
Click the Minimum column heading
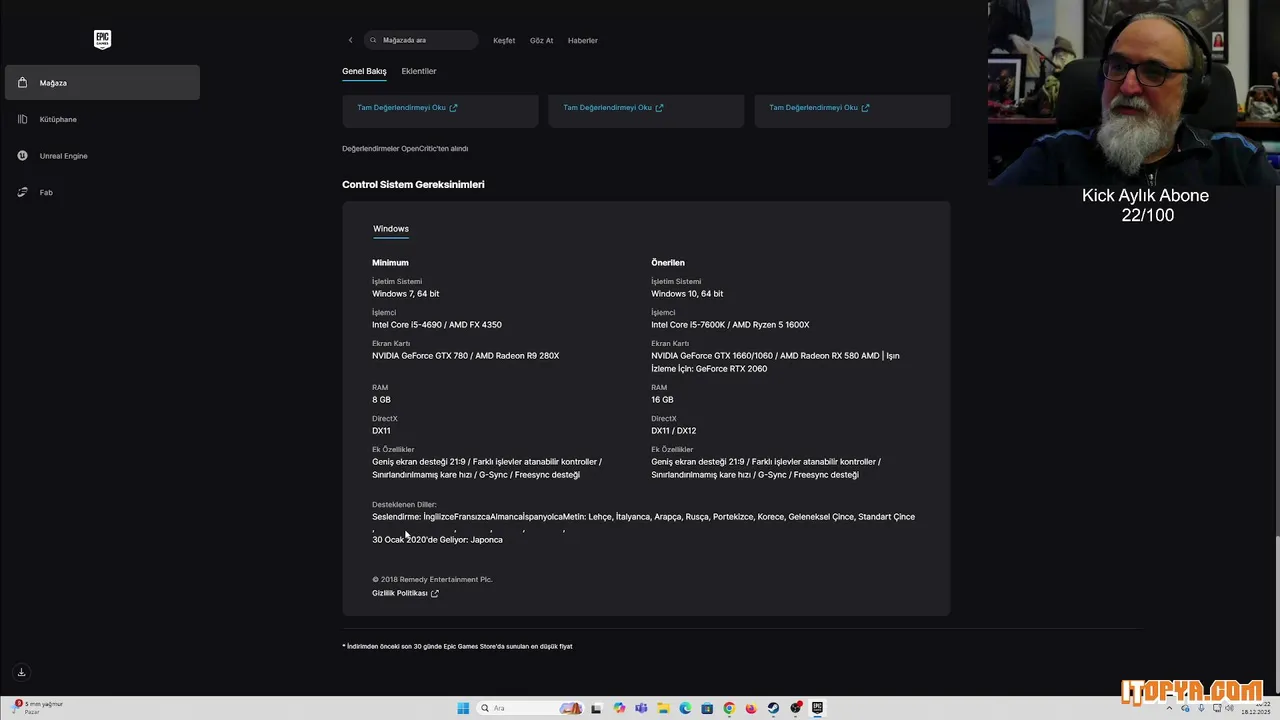pyautogui.click(x=390, y=262)
